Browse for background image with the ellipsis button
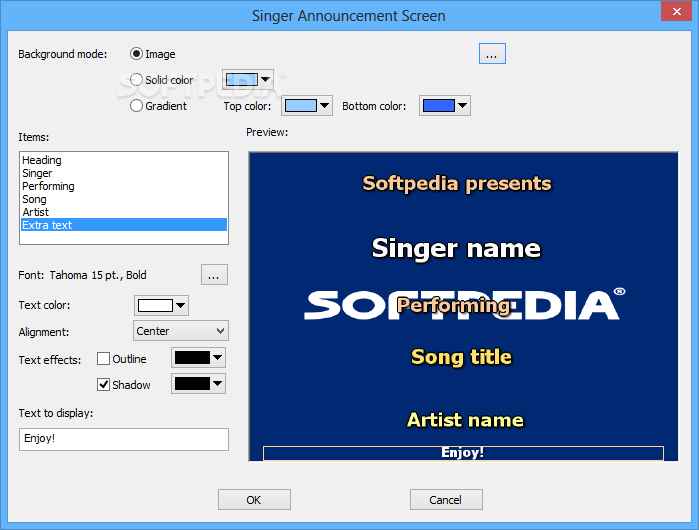 [492, 53]
